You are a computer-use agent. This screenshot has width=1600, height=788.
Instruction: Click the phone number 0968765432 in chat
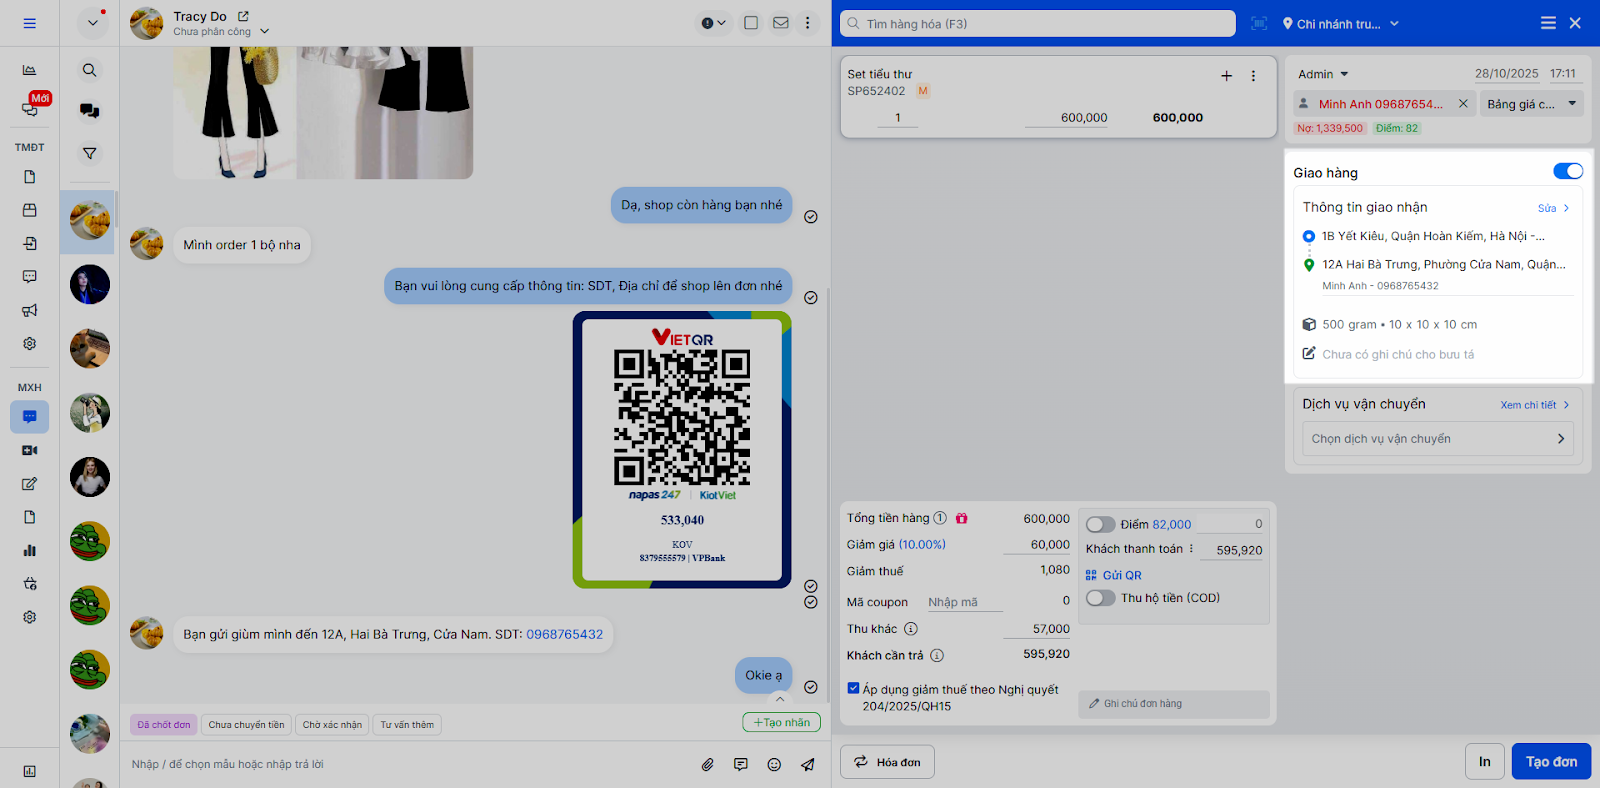pos(565,634)
